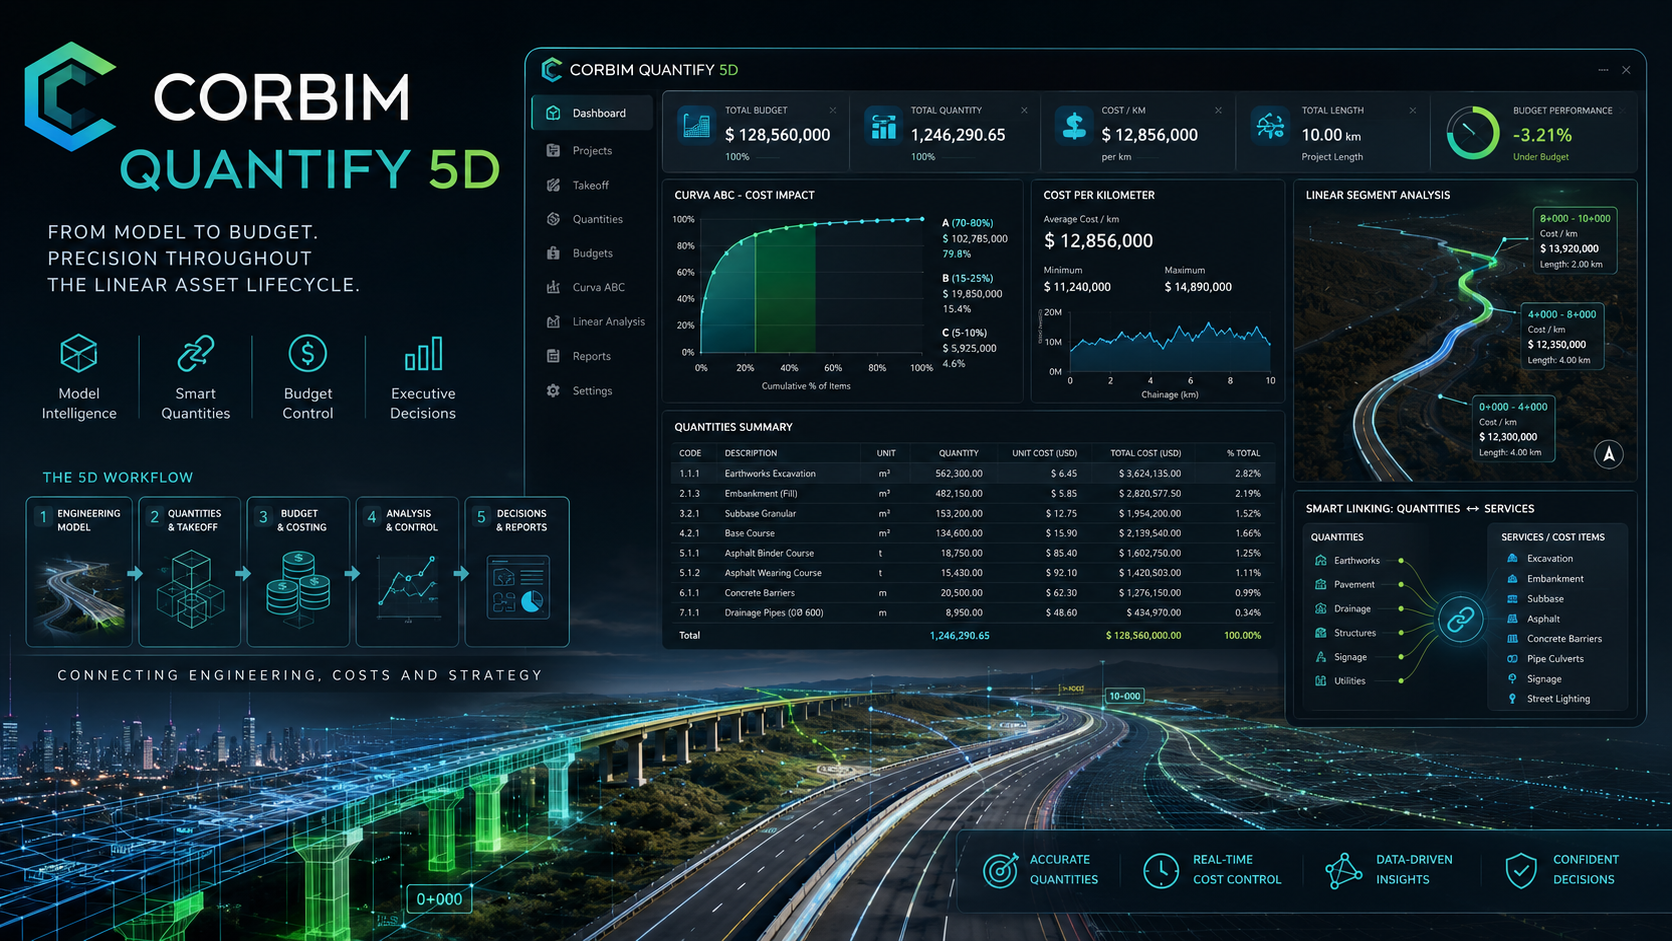Click the Signage quantity icon
Viewport: 1672px width, 941px height.
pyautogui.click(x=1321, y=657)
